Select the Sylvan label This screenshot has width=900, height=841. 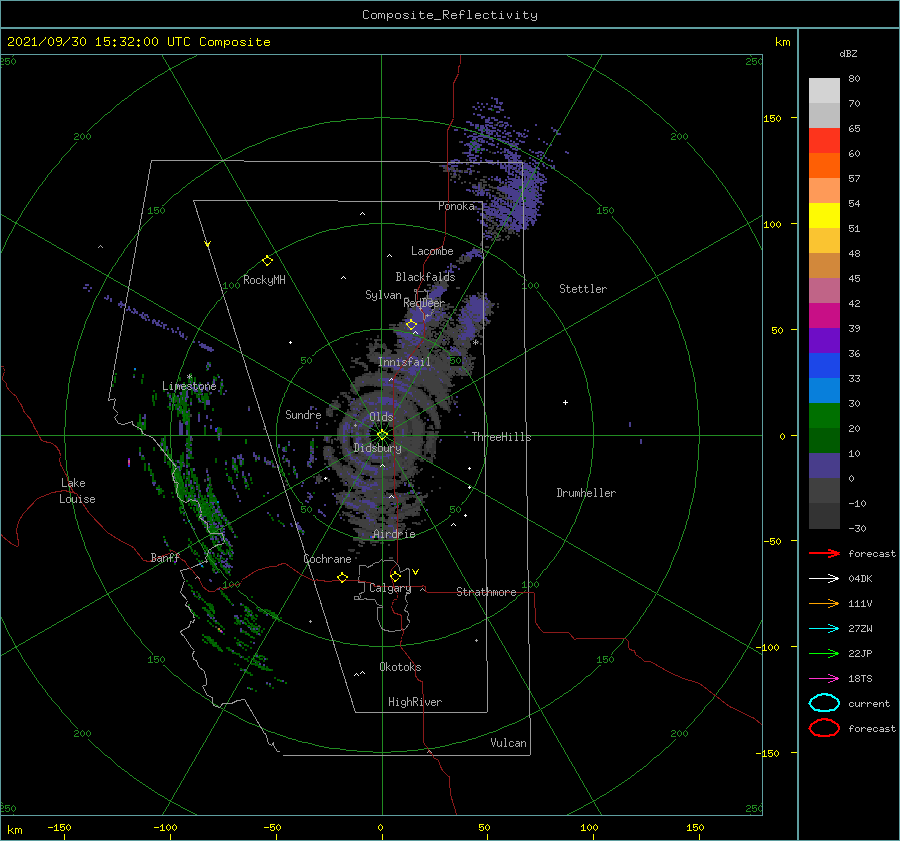(383, 295)
